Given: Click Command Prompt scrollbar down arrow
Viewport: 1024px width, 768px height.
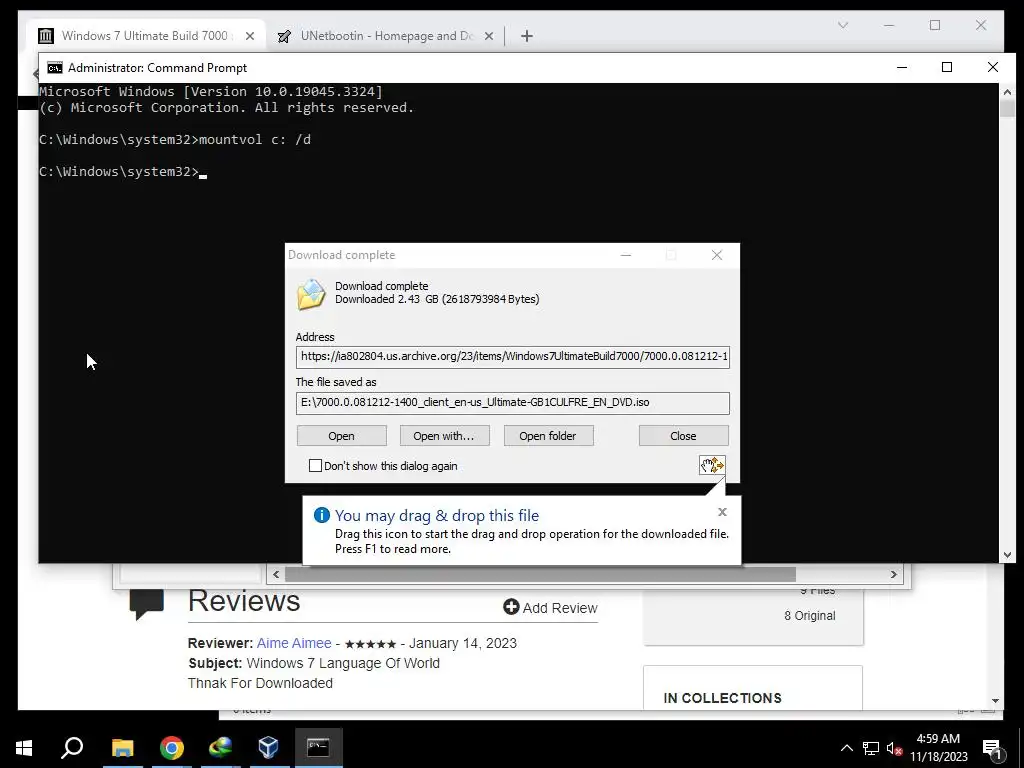Looking at the screenshot, I should pyautogui.click(x=1007, y=555).
